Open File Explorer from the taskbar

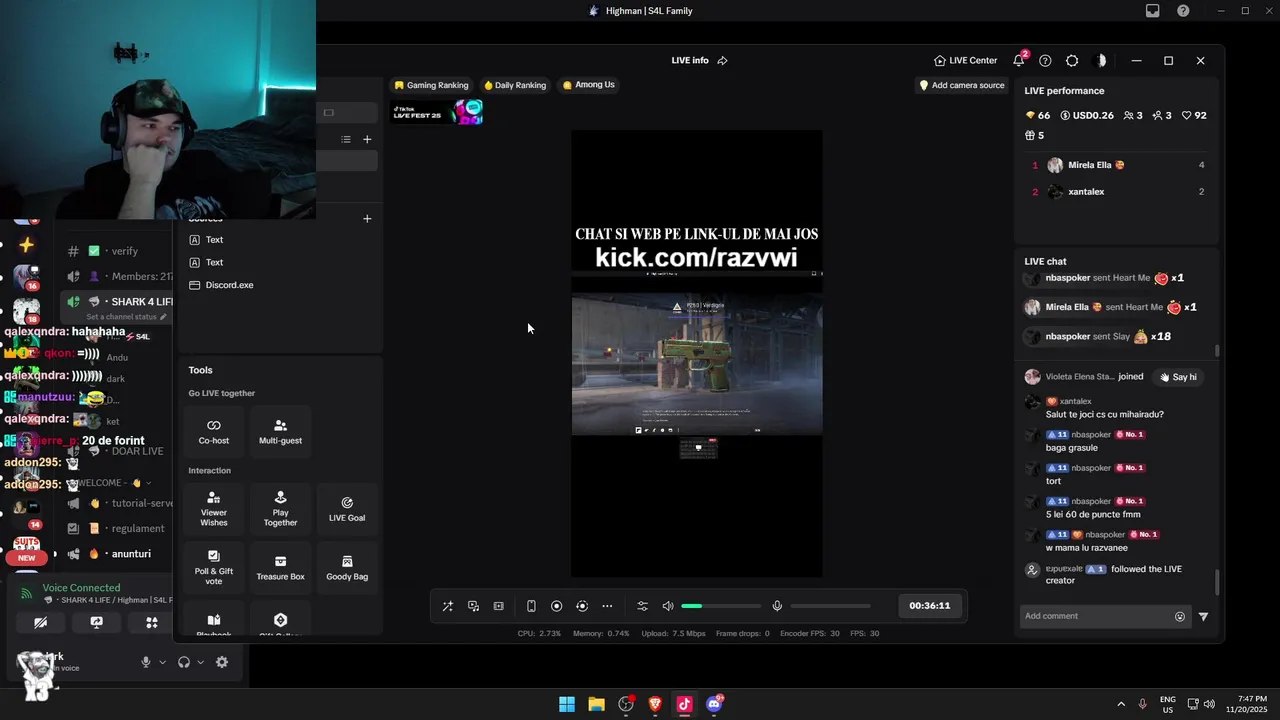[596, 704]
